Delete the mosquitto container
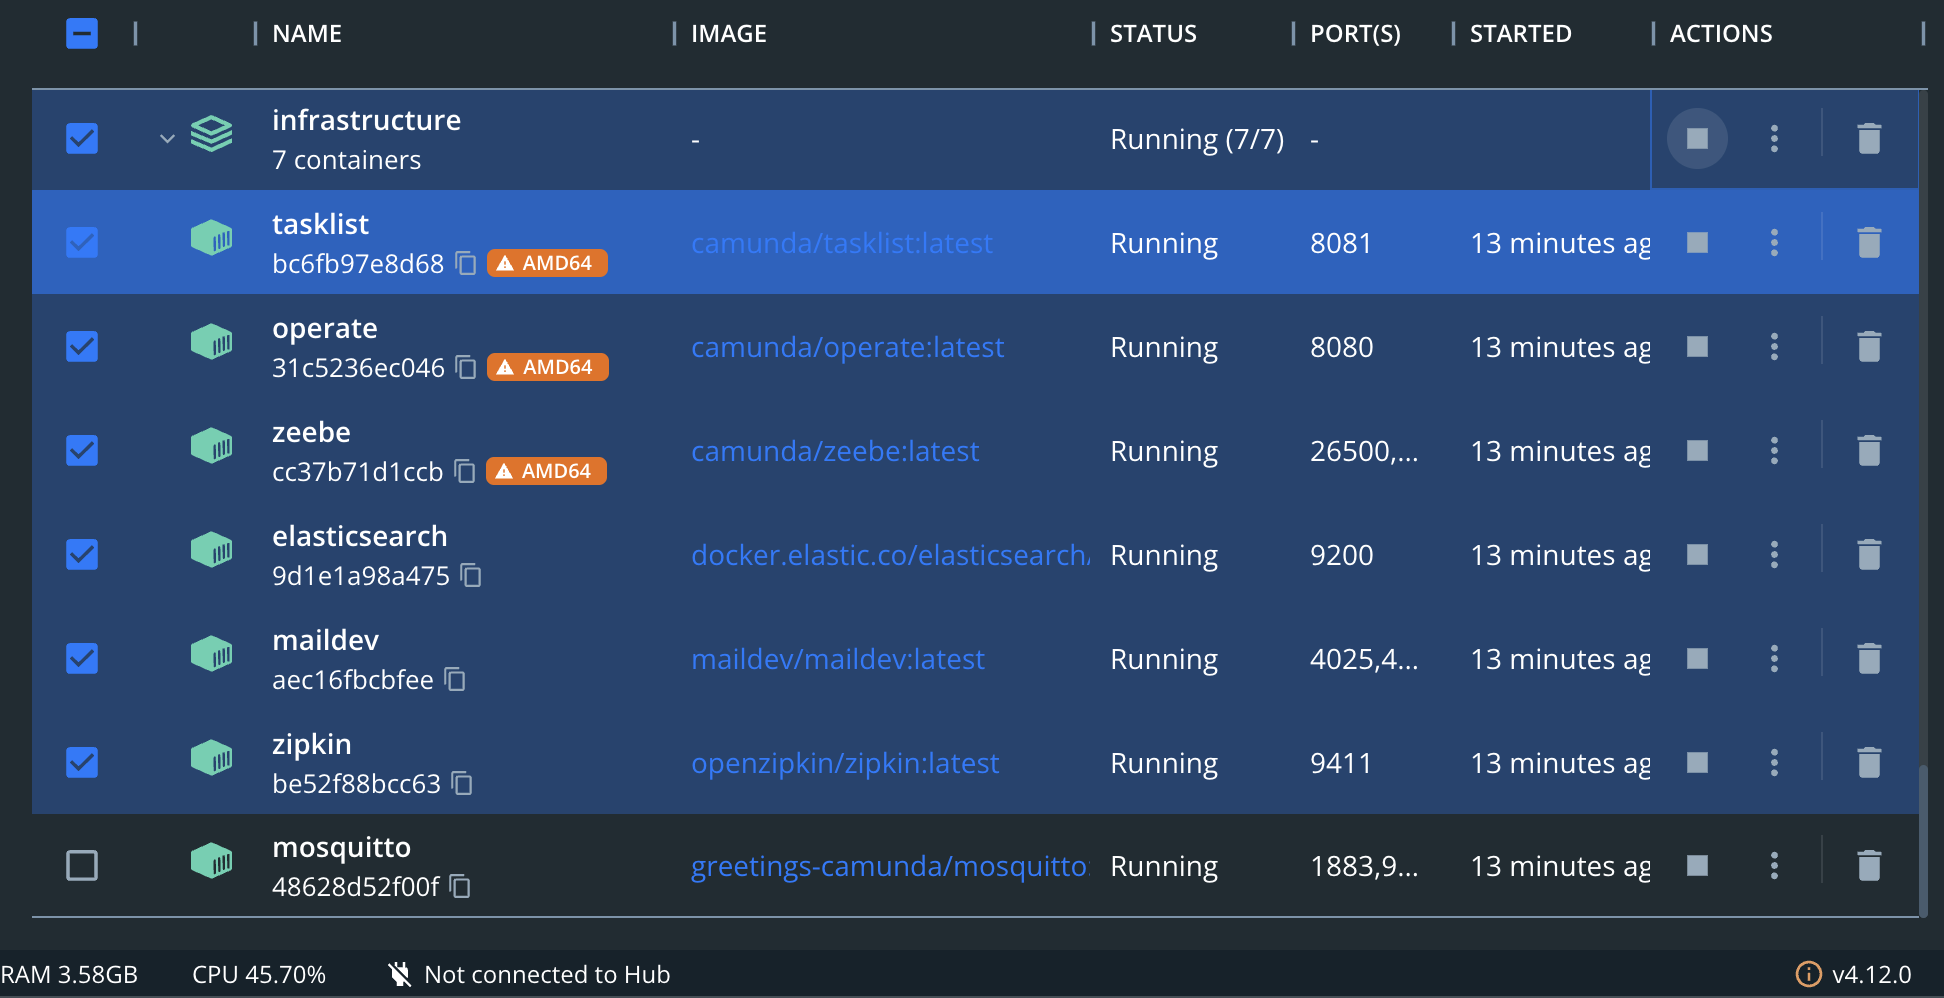Viewport: 1944px width, 998px height. click(x=1869, y=865)
